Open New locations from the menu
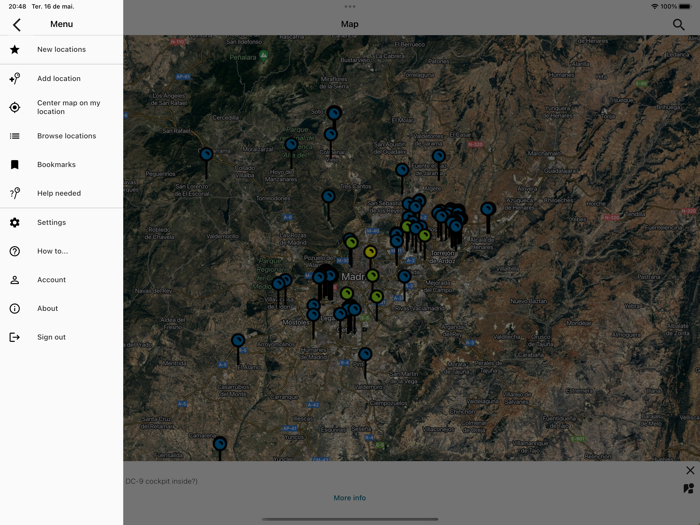The width and height of the screenshot is (700, 525). (61, 50)
